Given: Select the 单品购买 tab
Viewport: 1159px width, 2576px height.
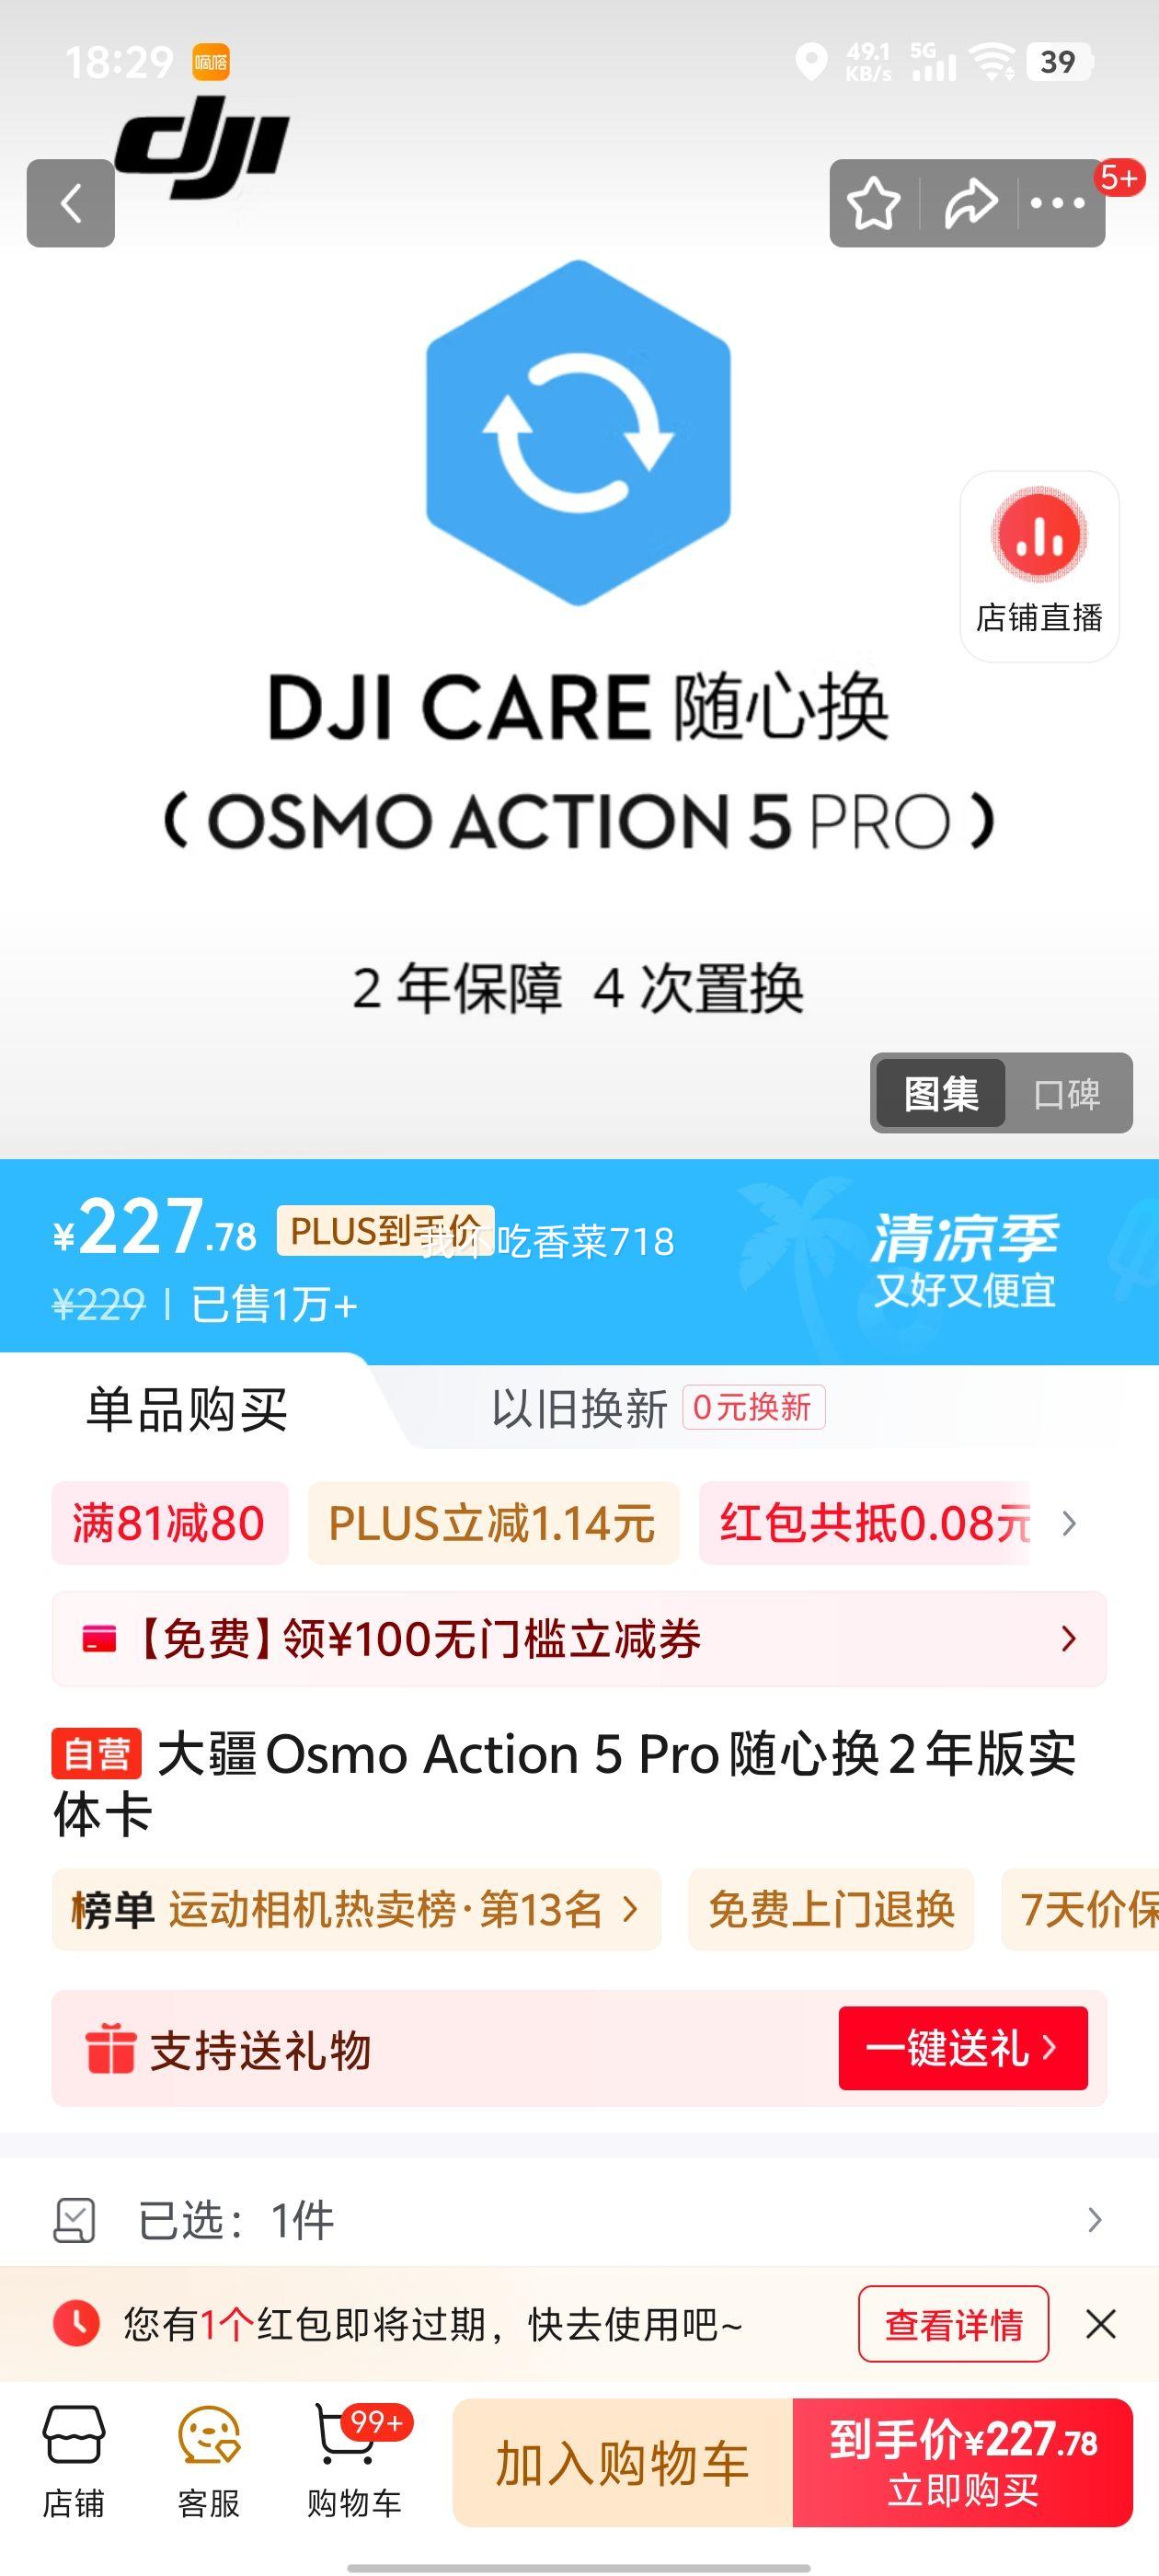Looking at the screenshot, I should pyautogui.click(x=187, y=1409).
